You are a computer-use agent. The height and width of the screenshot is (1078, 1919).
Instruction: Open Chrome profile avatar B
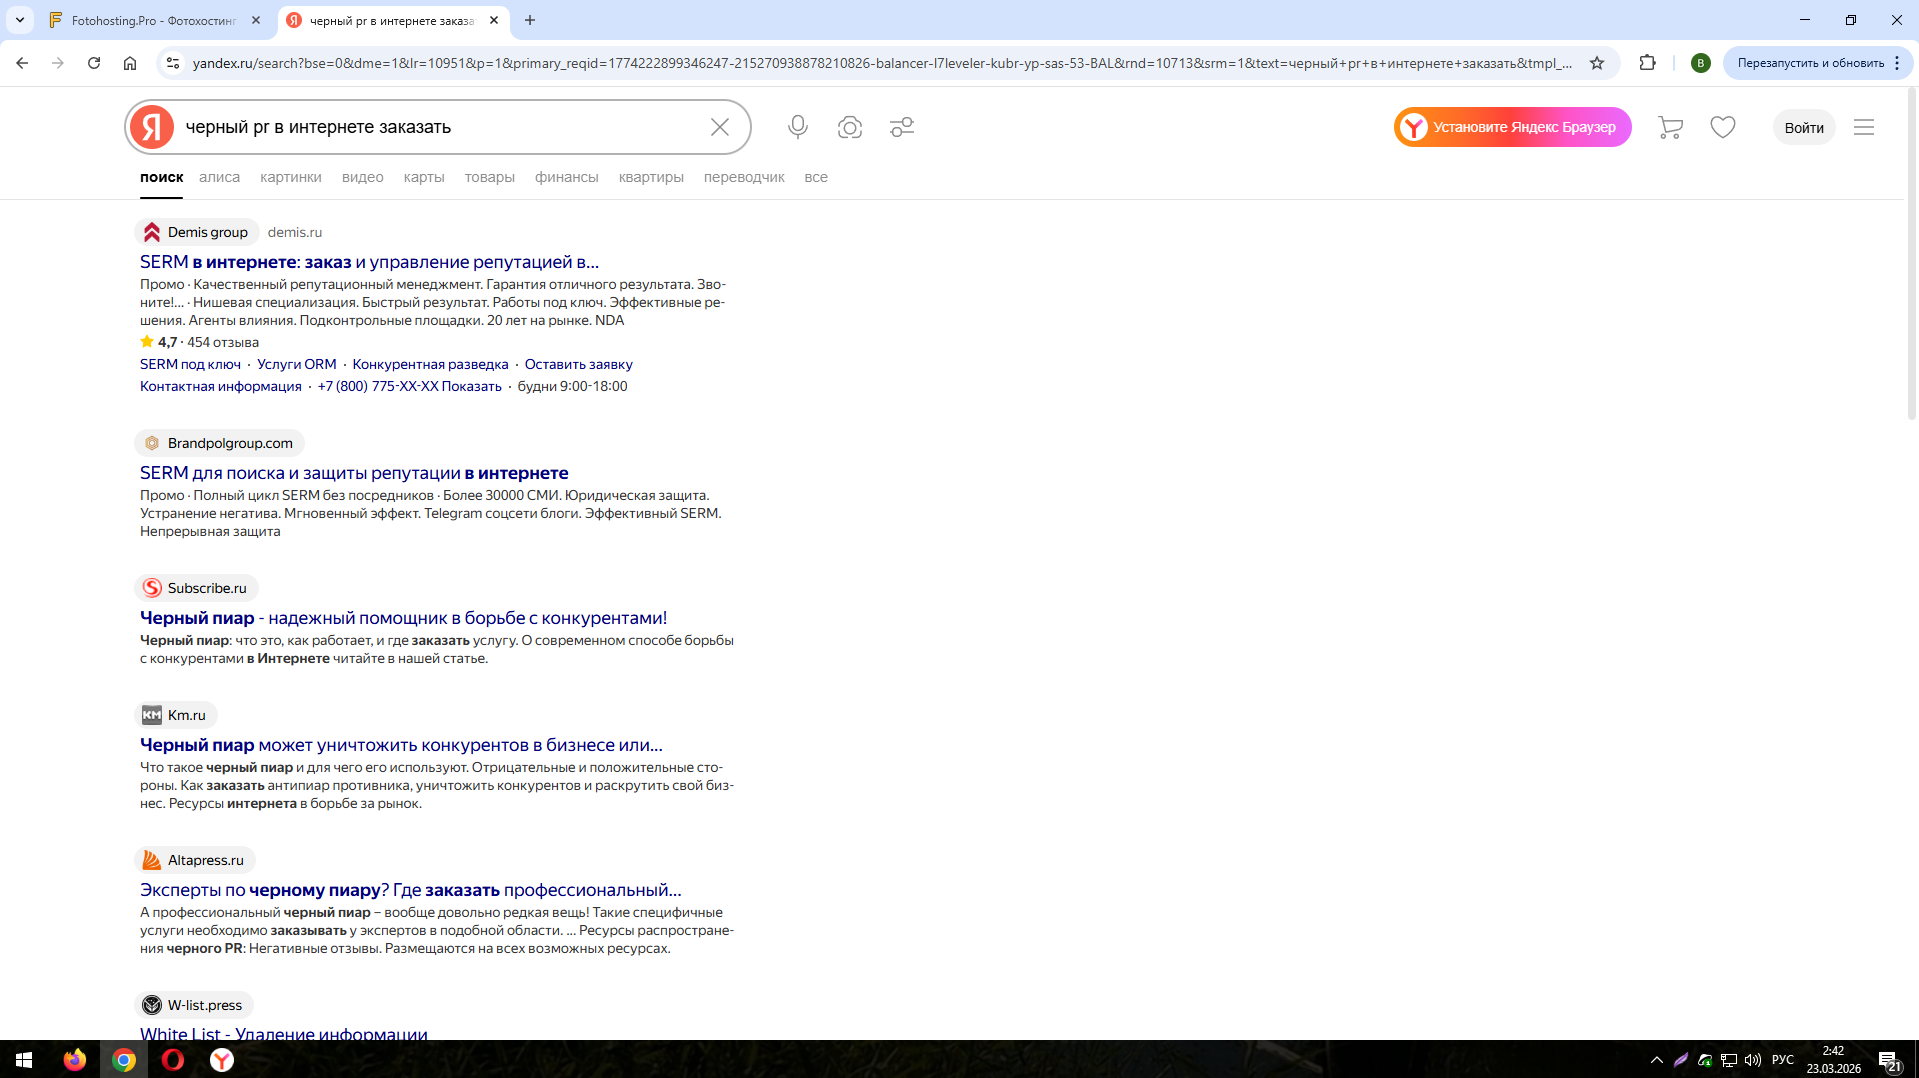click(x=1700, y=63)
